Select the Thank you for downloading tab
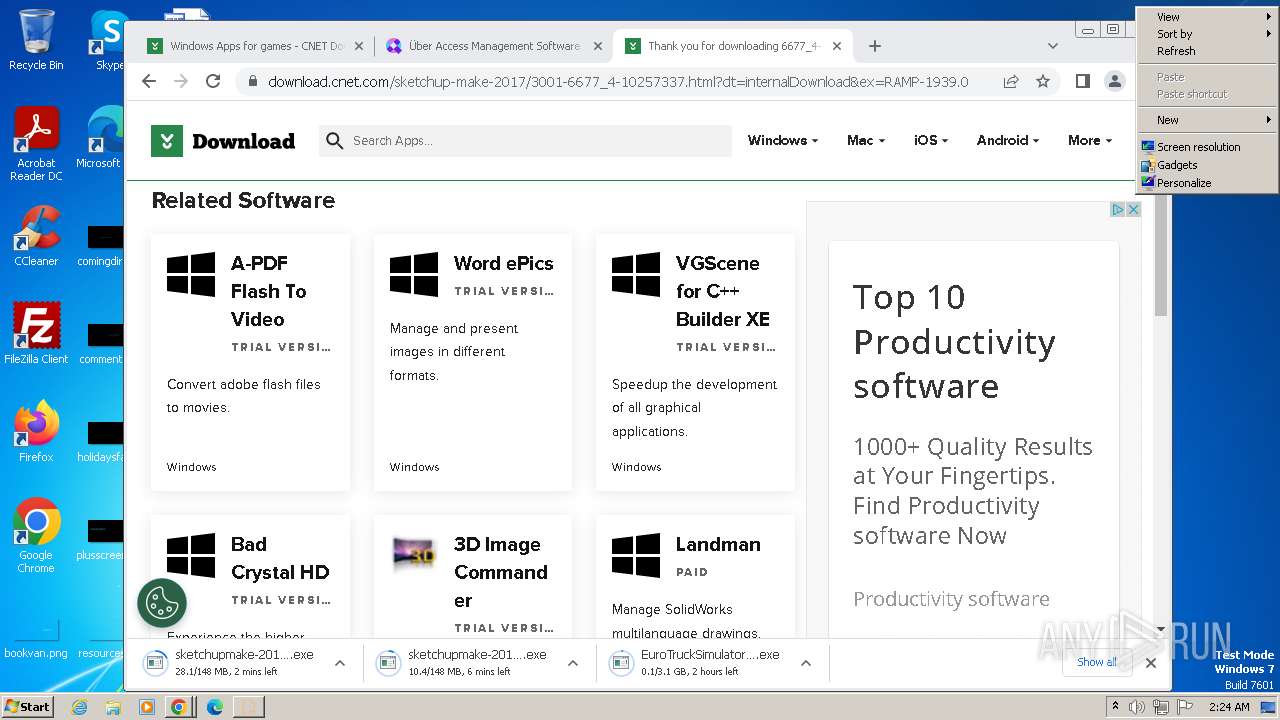Viewport: 1280px width, 720px height. tap(734, 46)
